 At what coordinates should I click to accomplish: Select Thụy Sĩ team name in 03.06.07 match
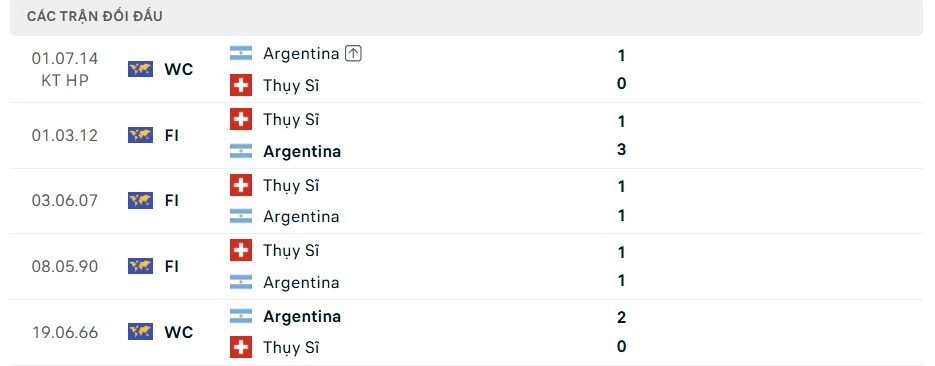291,186
